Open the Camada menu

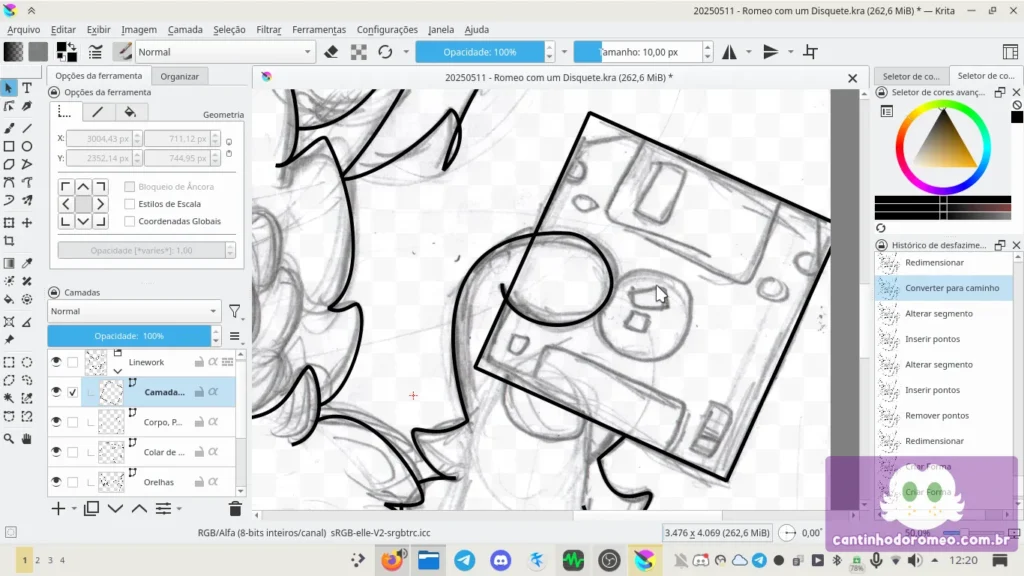tap(185, 29)
